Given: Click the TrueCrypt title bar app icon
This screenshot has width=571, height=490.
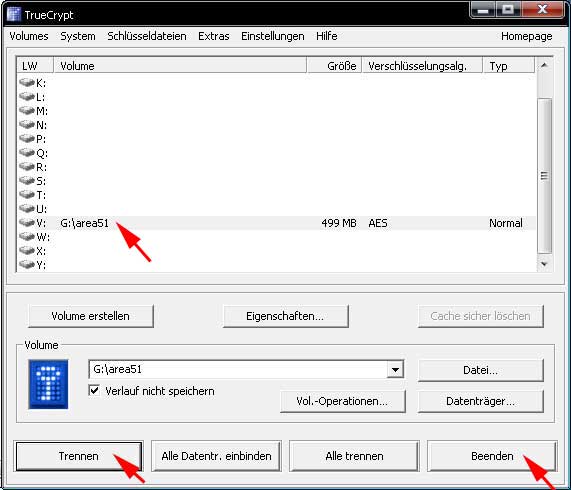Looking at the screenshot, I should click(x=14, y=15).
